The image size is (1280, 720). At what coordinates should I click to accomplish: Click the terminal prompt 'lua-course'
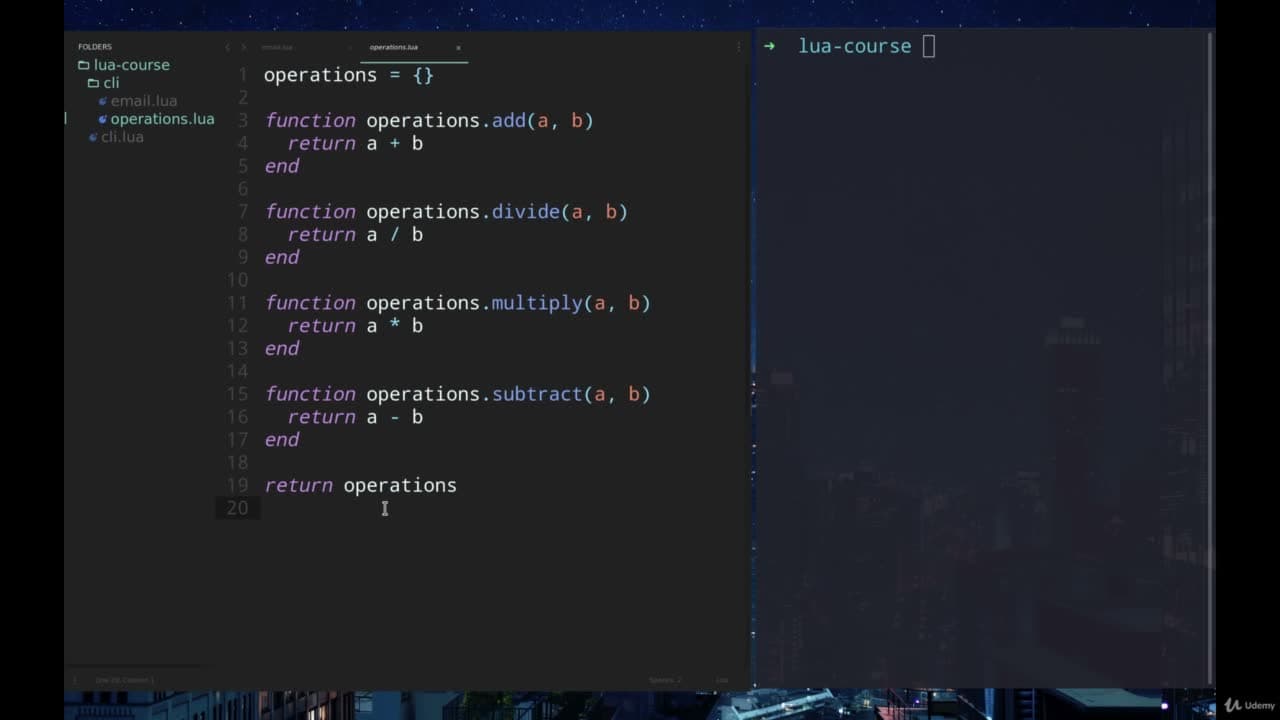854,46
